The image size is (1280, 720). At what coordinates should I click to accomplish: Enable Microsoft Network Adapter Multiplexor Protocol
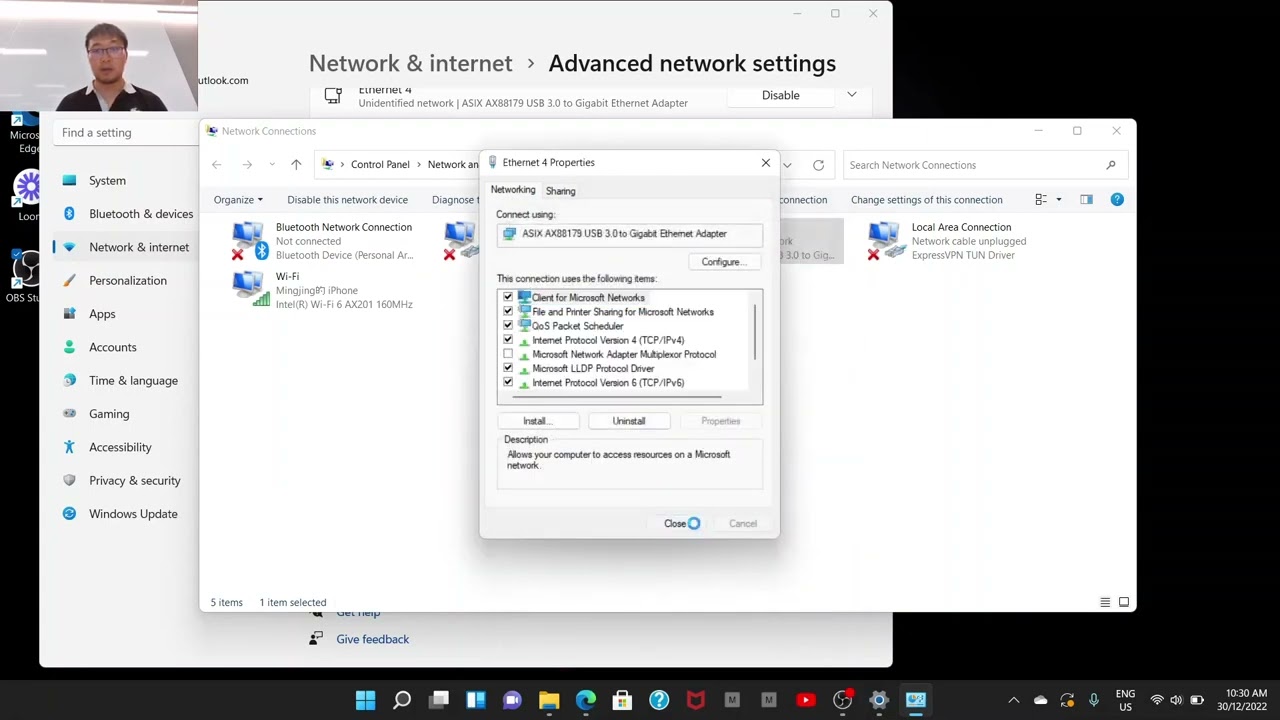tap(508, 354)
